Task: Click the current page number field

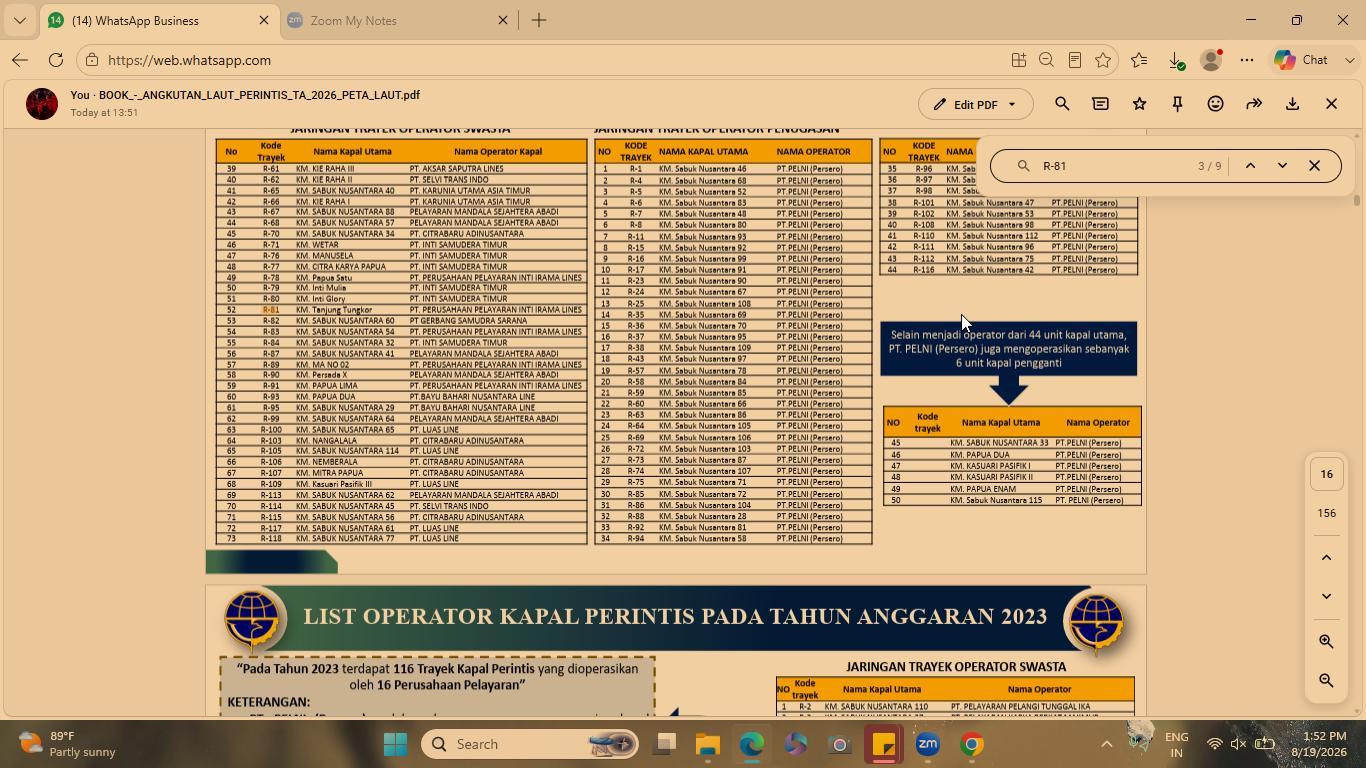Action: point(1326,474)
